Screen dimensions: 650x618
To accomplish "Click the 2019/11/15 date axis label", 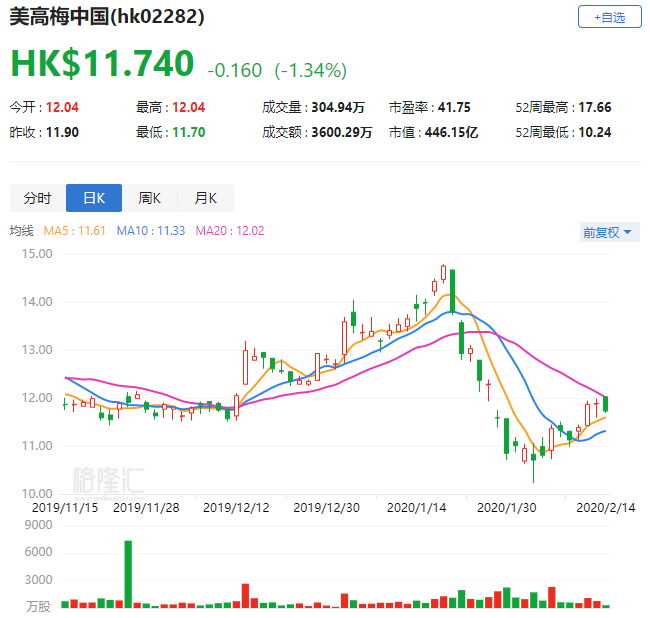I will point(65,507).
